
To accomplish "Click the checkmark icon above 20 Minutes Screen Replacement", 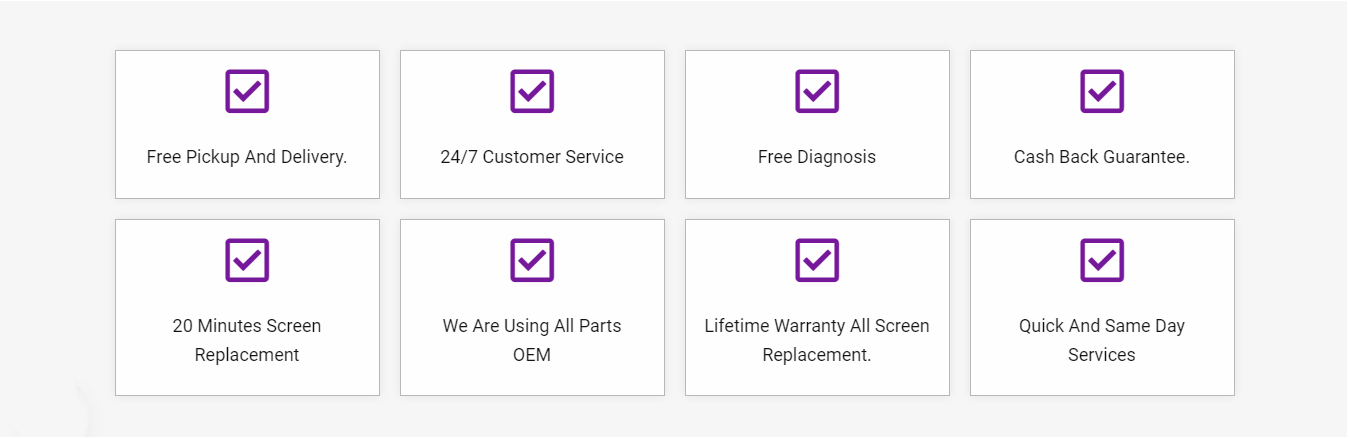I will (x=247, y=260).
